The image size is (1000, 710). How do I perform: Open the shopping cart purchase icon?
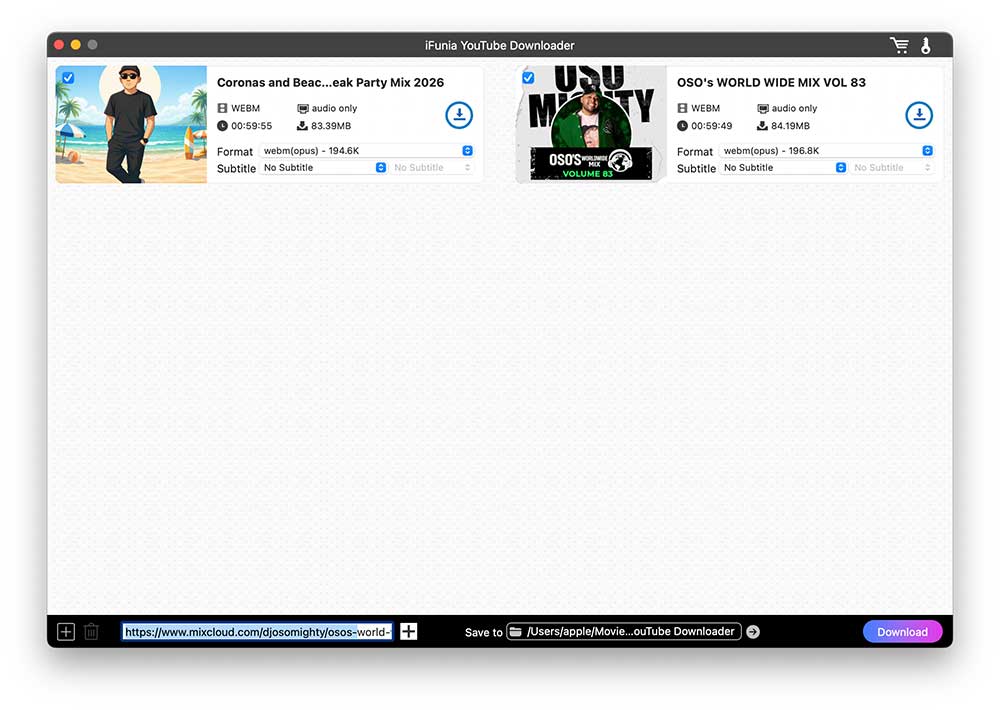pyautogui.click(x=899, y=45)
